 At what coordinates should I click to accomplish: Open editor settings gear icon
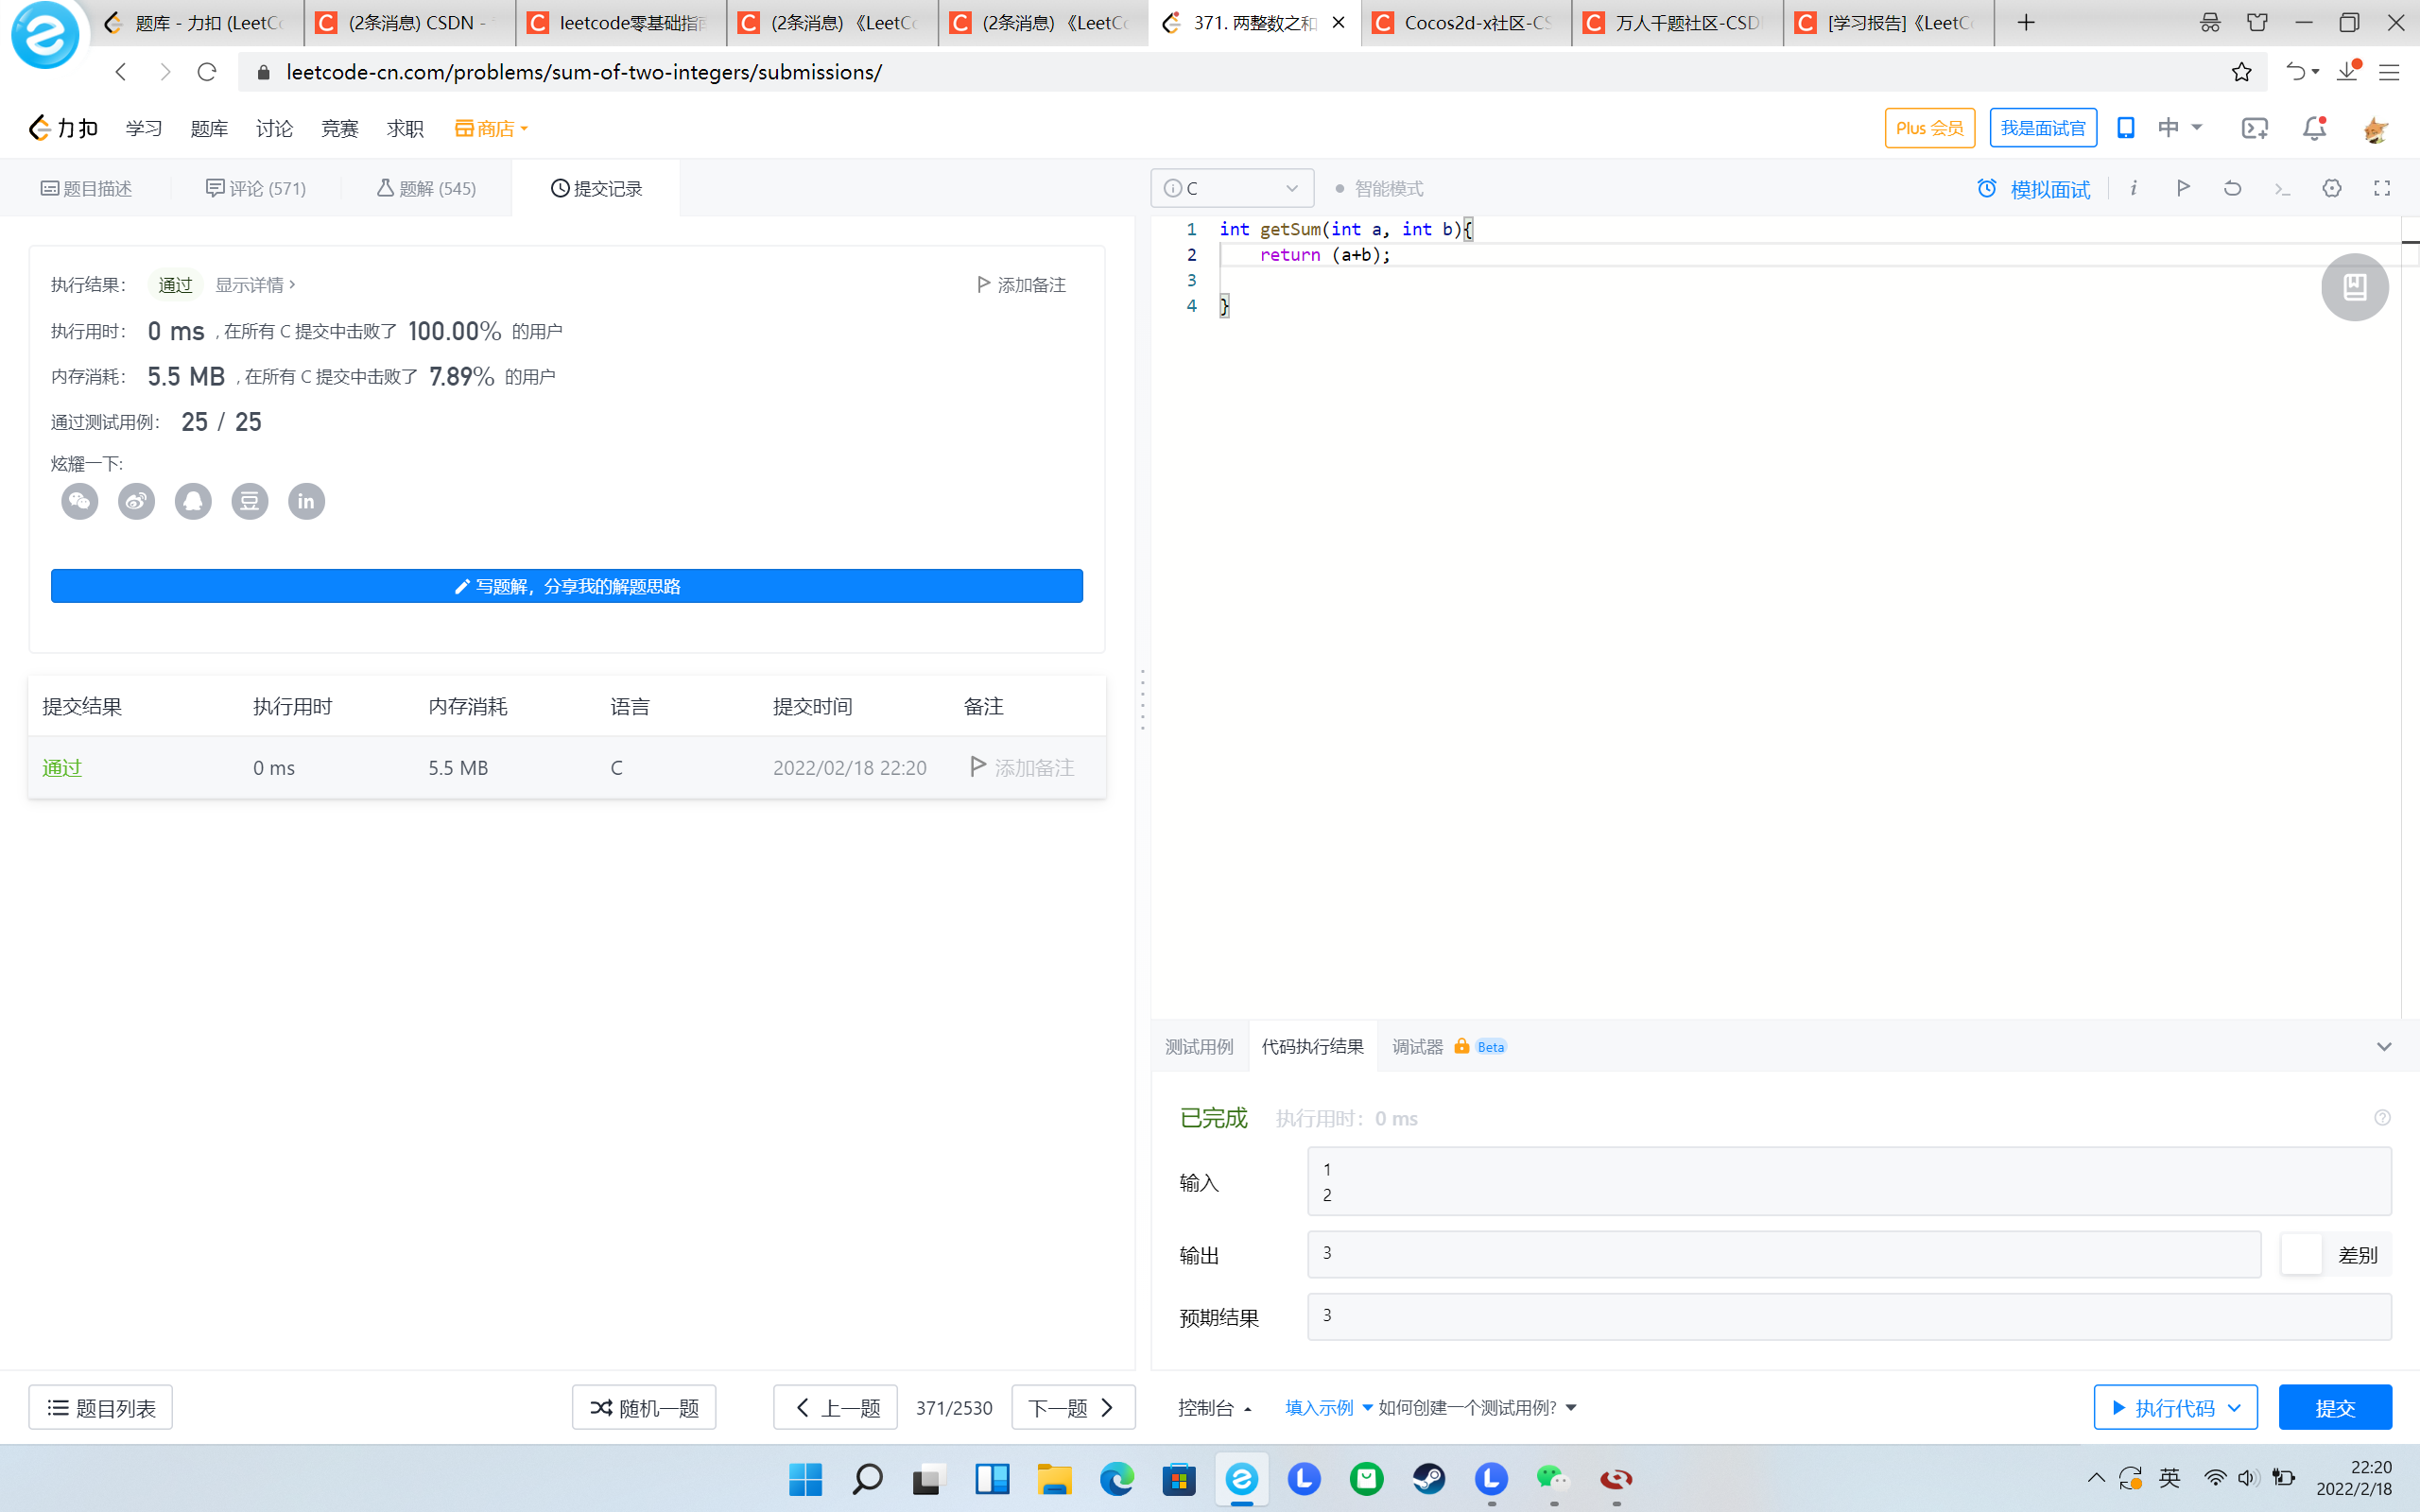coord(2332,188)
